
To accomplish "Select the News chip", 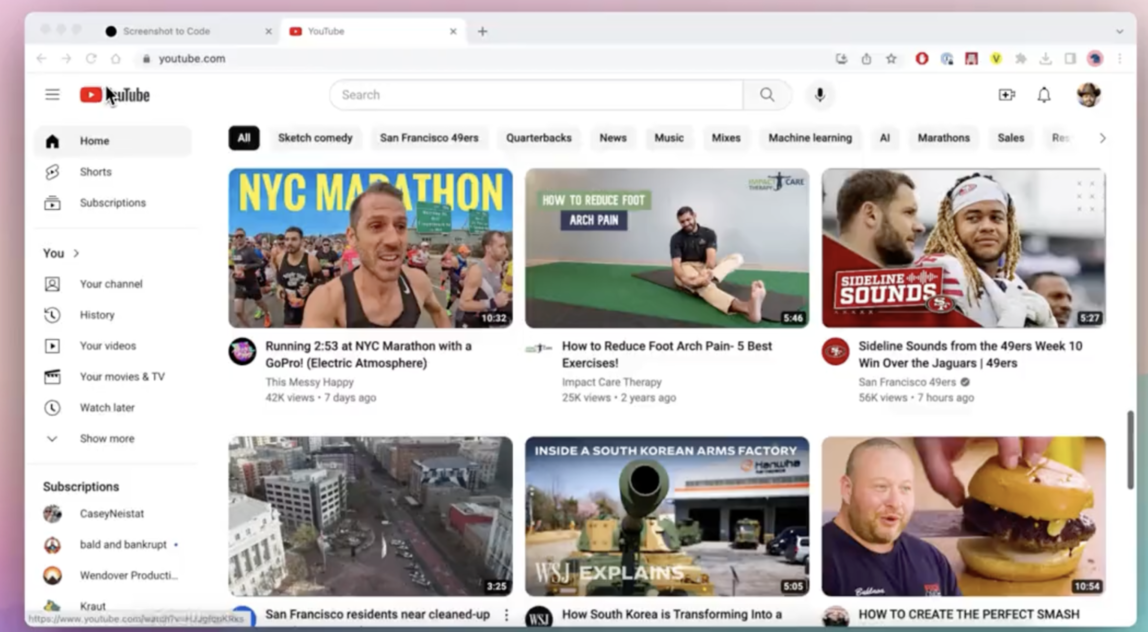I will (x=613, y=138).
